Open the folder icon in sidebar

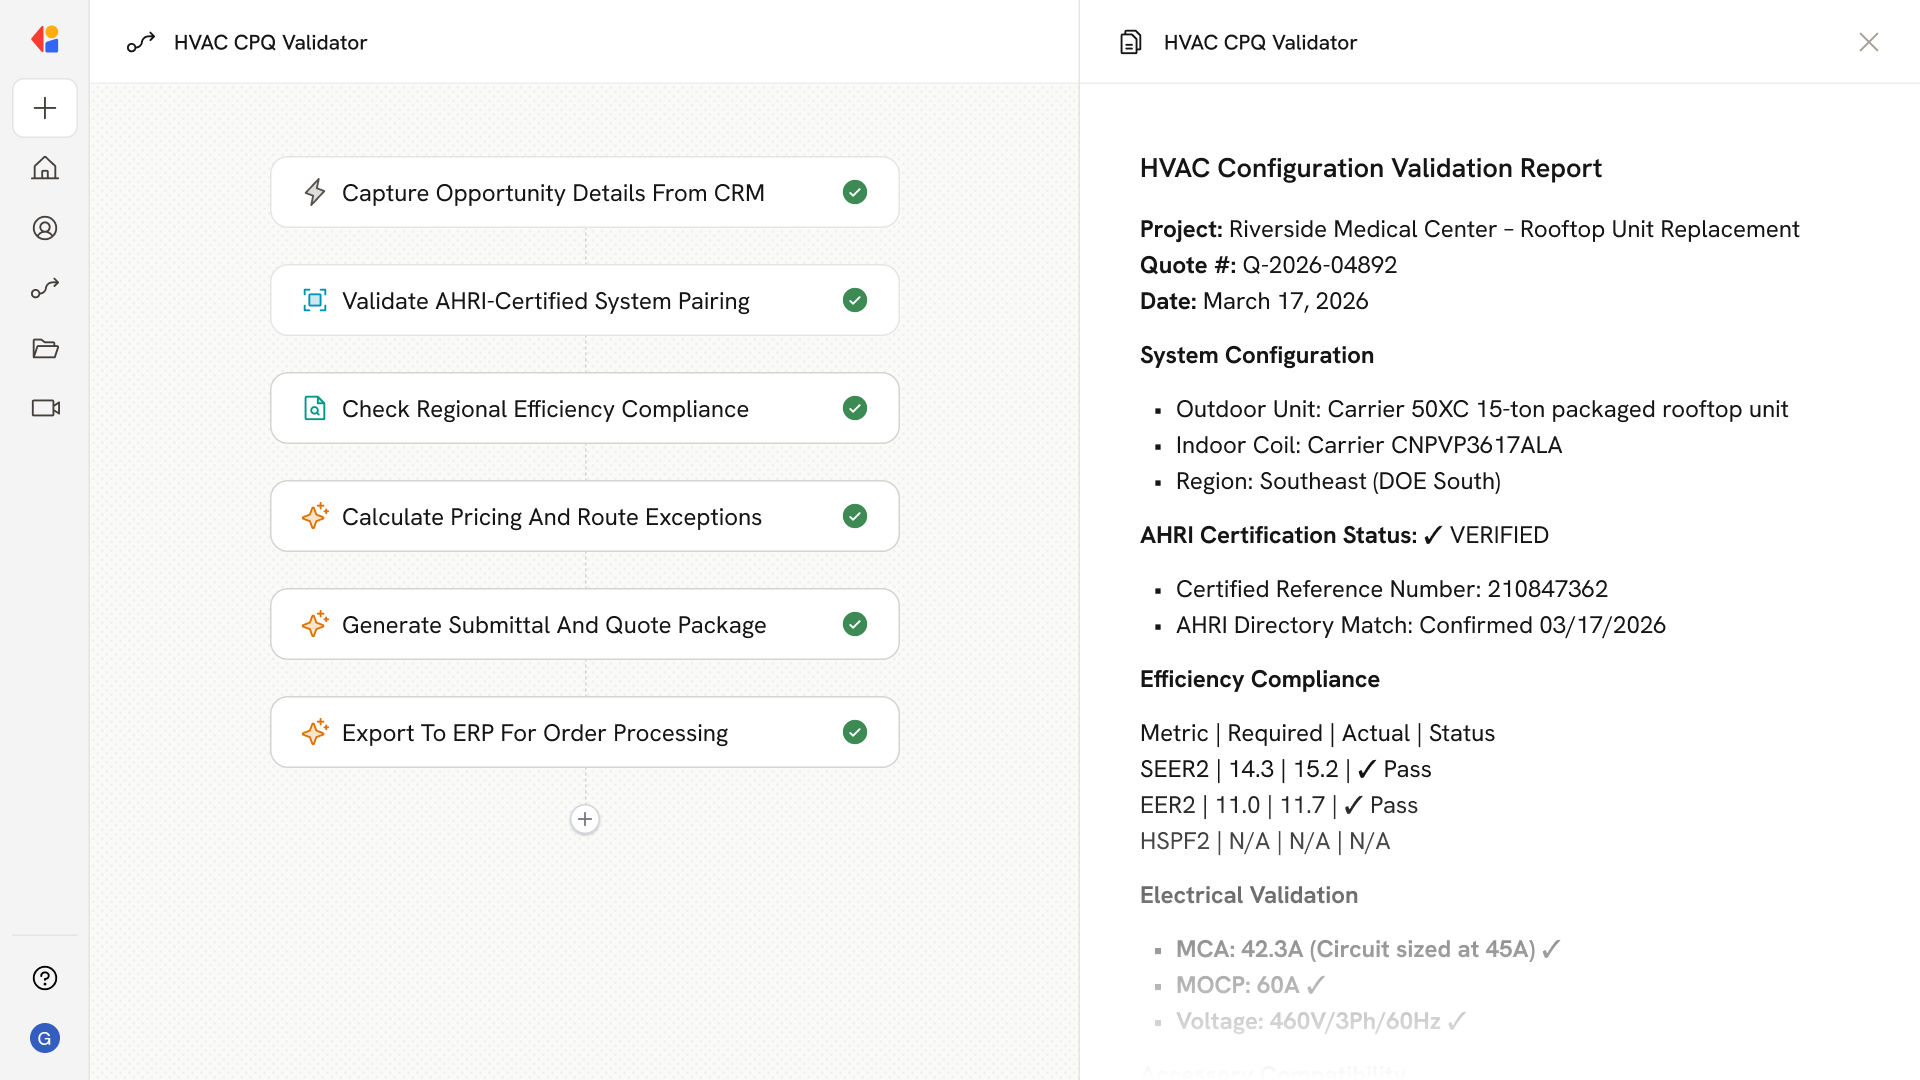(x=45, y=348)
